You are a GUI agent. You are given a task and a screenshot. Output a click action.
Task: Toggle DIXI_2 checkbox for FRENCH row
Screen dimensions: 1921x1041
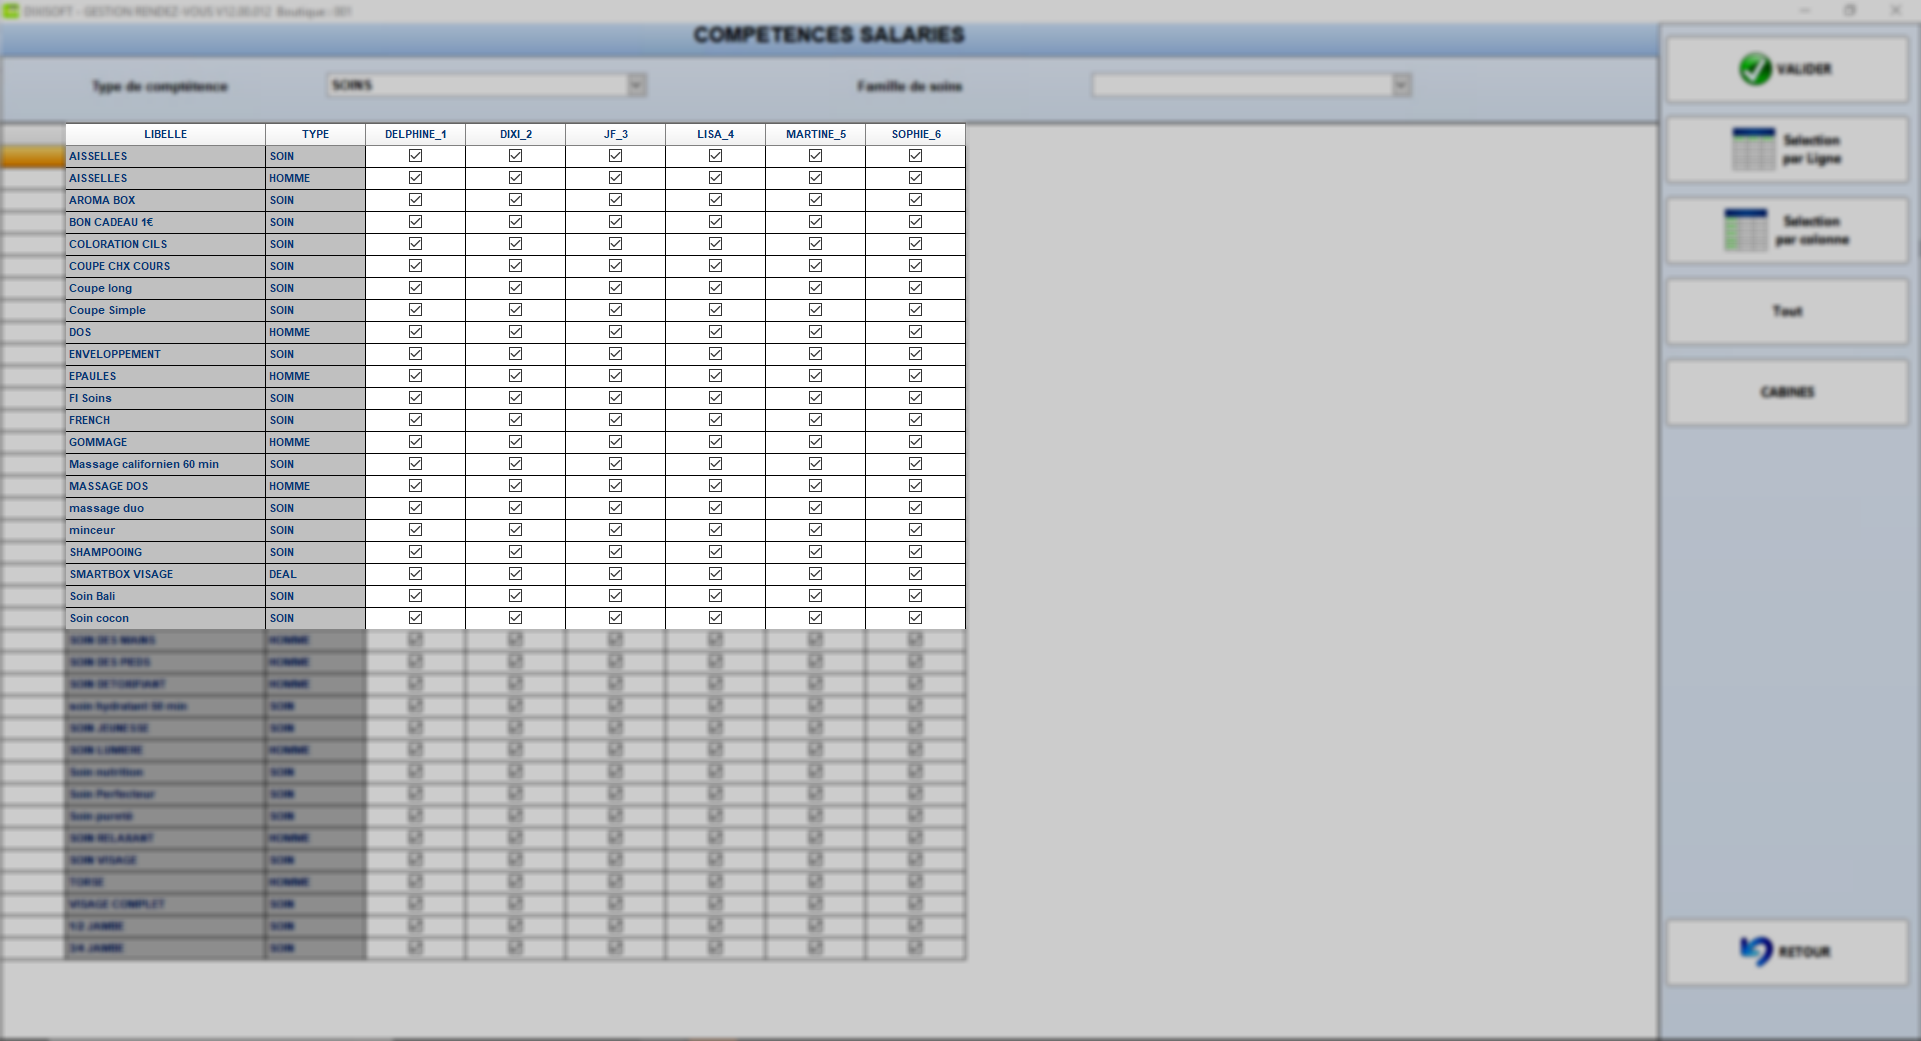(515, 420)
